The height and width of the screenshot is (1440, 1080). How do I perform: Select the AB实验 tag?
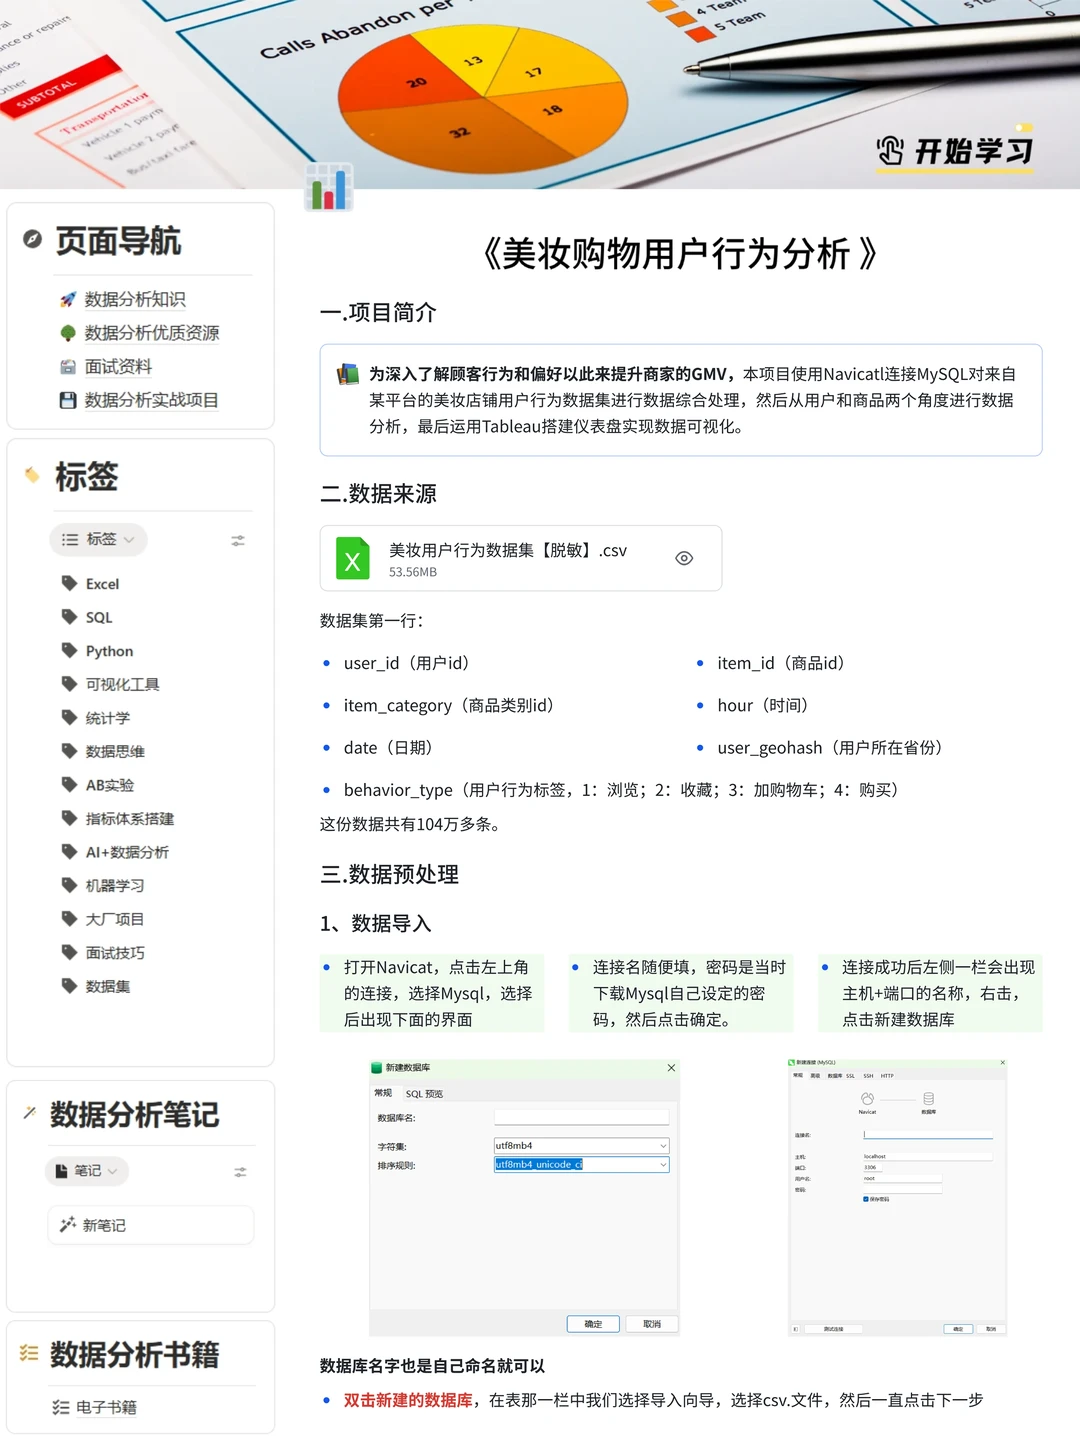[110, 785]
